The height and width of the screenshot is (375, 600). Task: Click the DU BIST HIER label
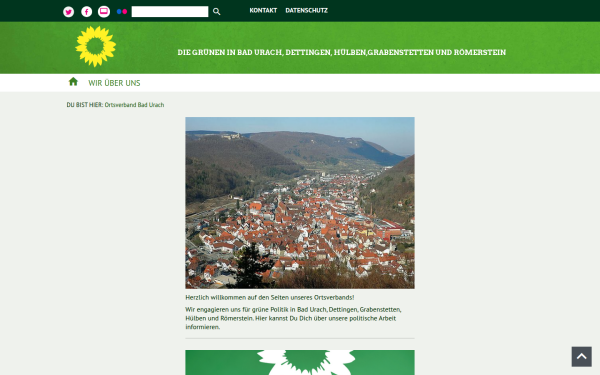click(85, 105)
